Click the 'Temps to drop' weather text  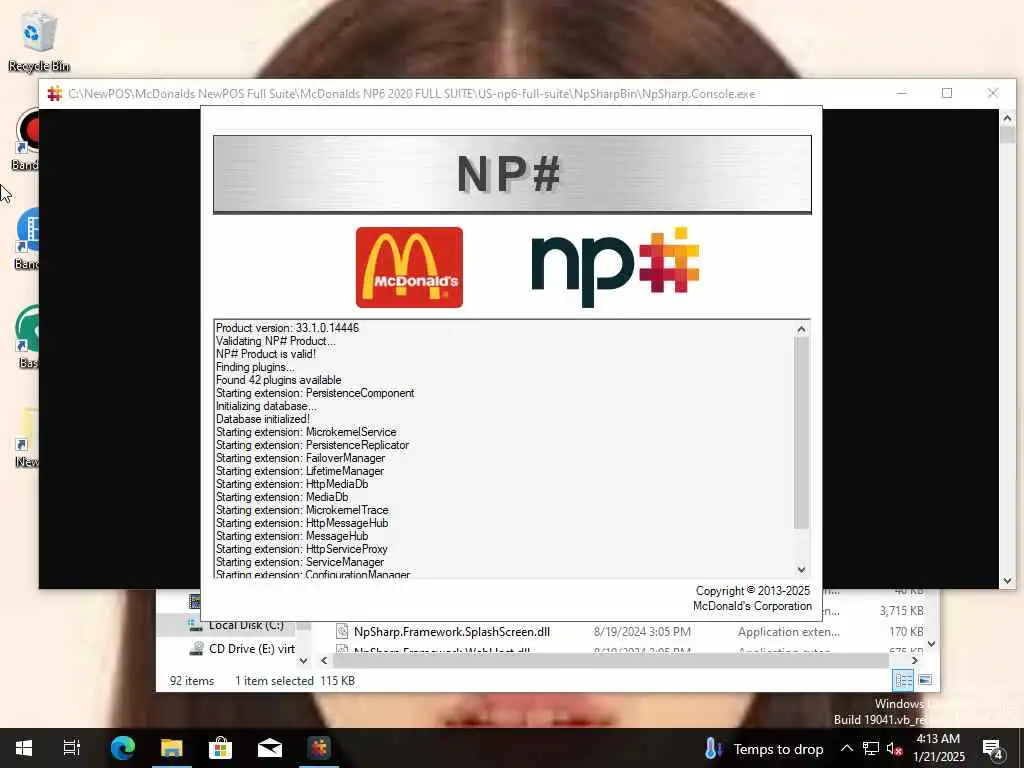778,749
